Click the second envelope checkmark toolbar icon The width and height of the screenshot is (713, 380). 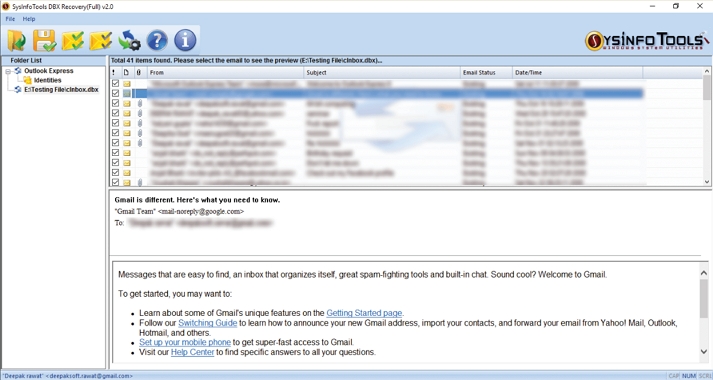pyautogui.click(x=100, y=40)
